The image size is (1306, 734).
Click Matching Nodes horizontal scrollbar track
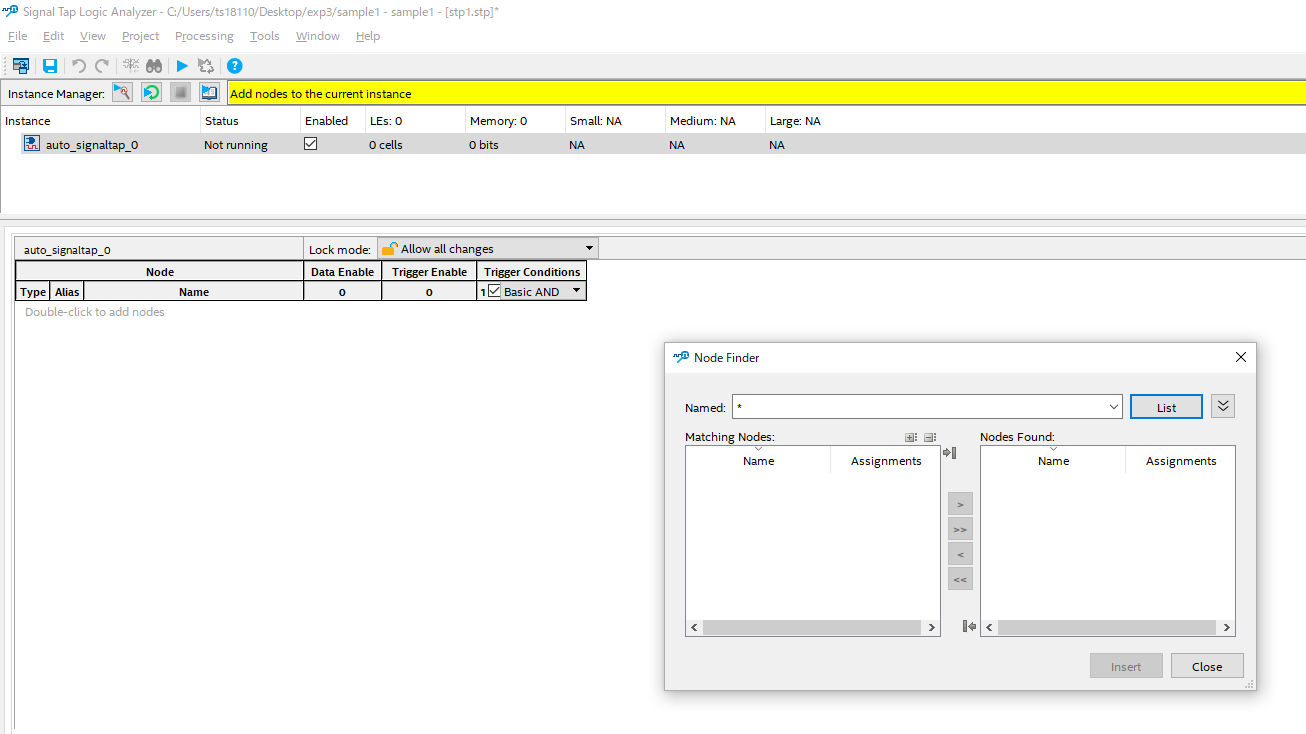pos(811,627)
